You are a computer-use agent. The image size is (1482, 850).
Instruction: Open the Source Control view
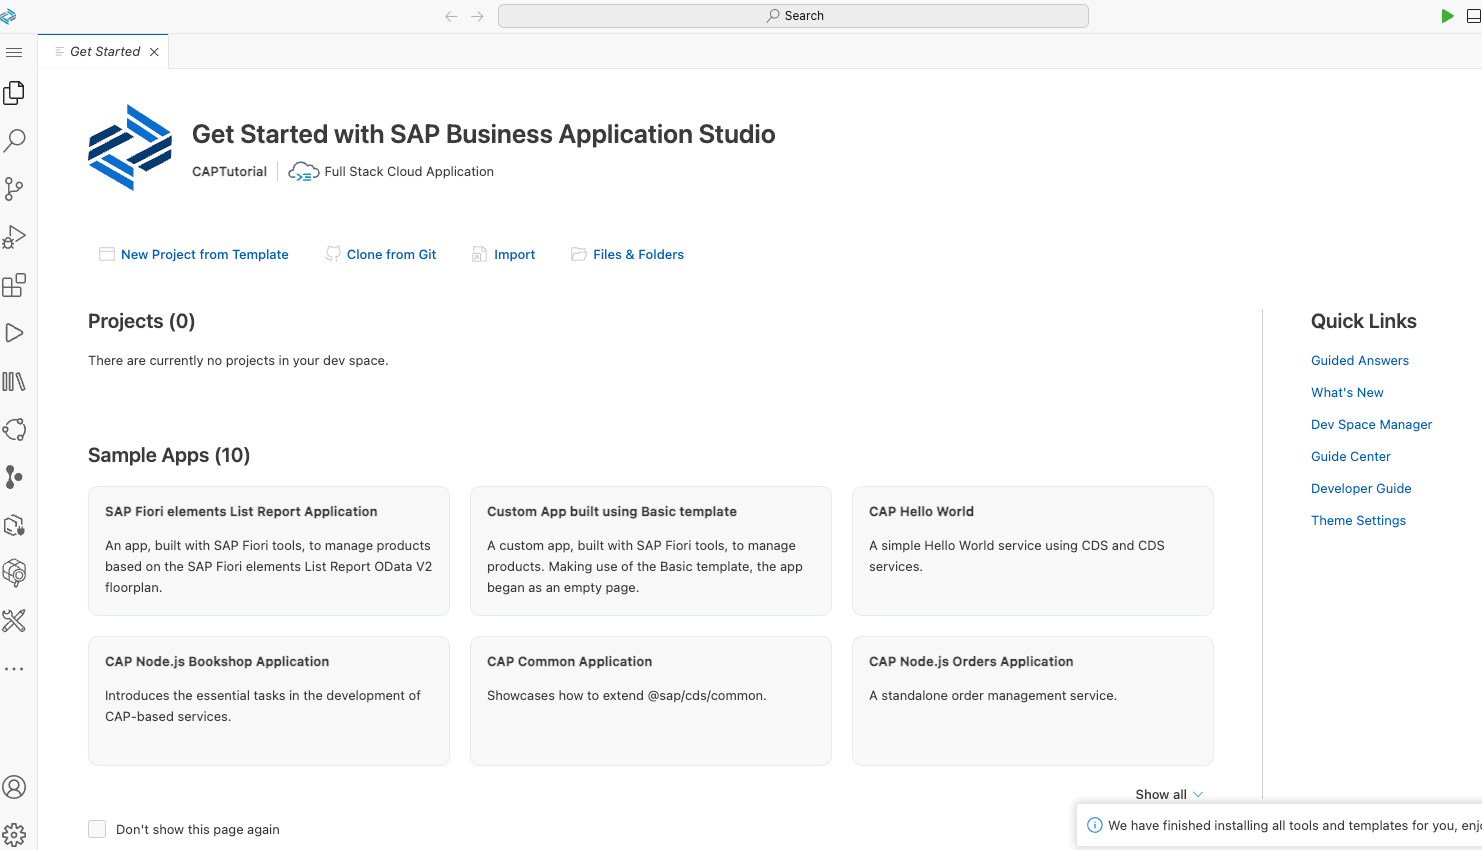[x=14, y=189]
